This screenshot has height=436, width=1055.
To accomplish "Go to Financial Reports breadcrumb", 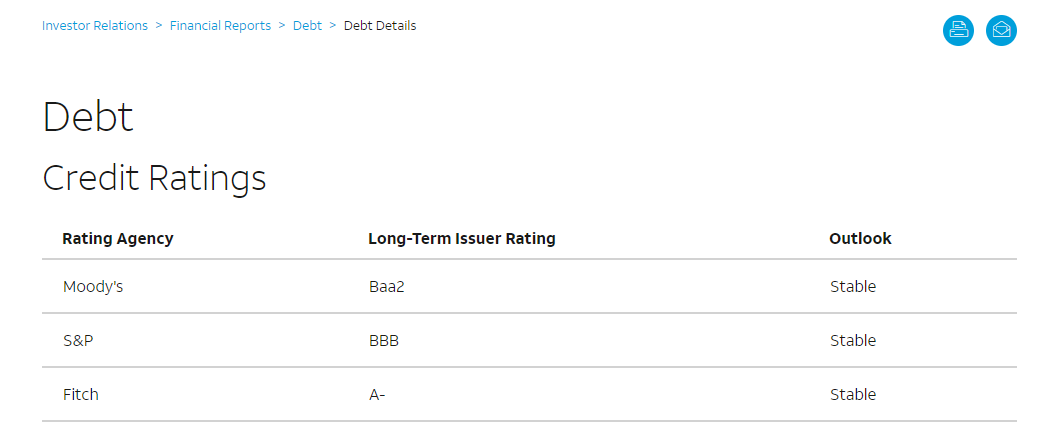I will click(x=220, y=26).
